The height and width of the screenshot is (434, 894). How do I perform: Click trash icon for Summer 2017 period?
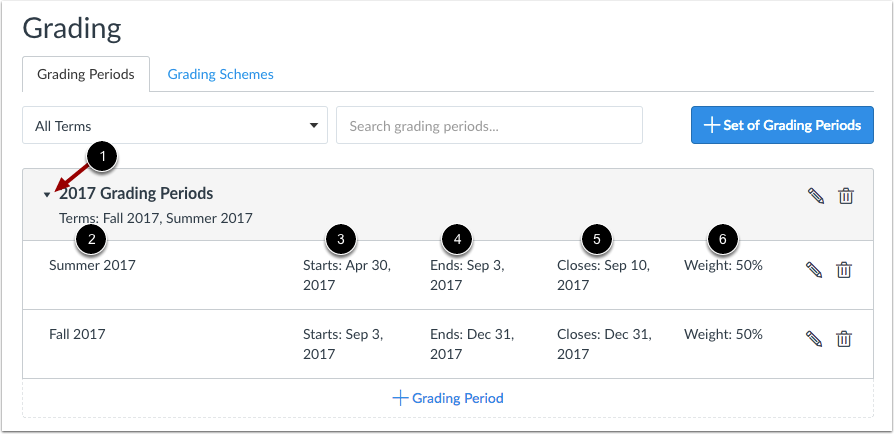tap(843, 270)
